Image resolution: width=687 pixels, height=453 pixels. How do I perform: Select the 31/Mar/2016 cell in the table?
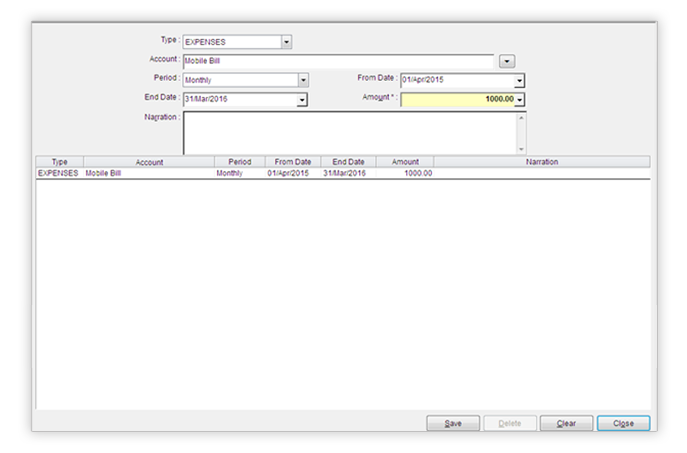348,173
